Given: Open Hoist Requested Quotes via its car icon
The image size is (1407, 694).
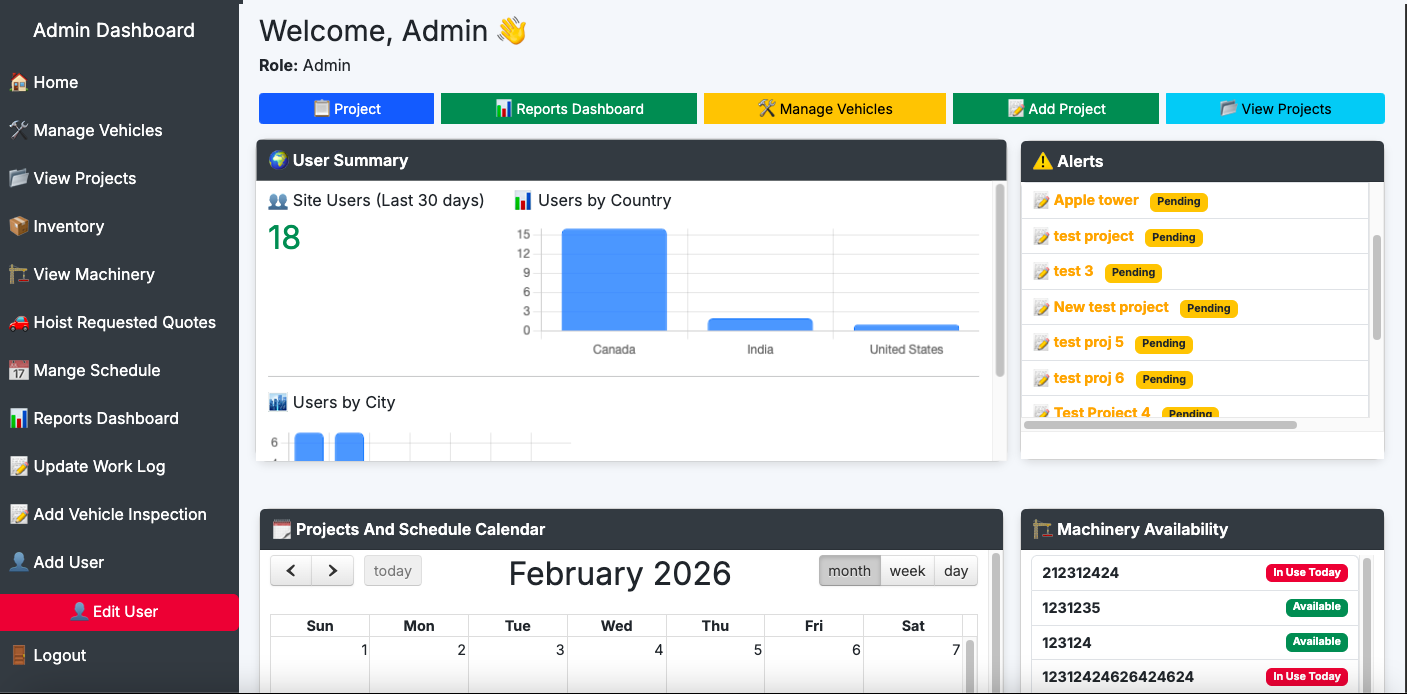Looking at the screenshot, I should [x=20, y=322].
